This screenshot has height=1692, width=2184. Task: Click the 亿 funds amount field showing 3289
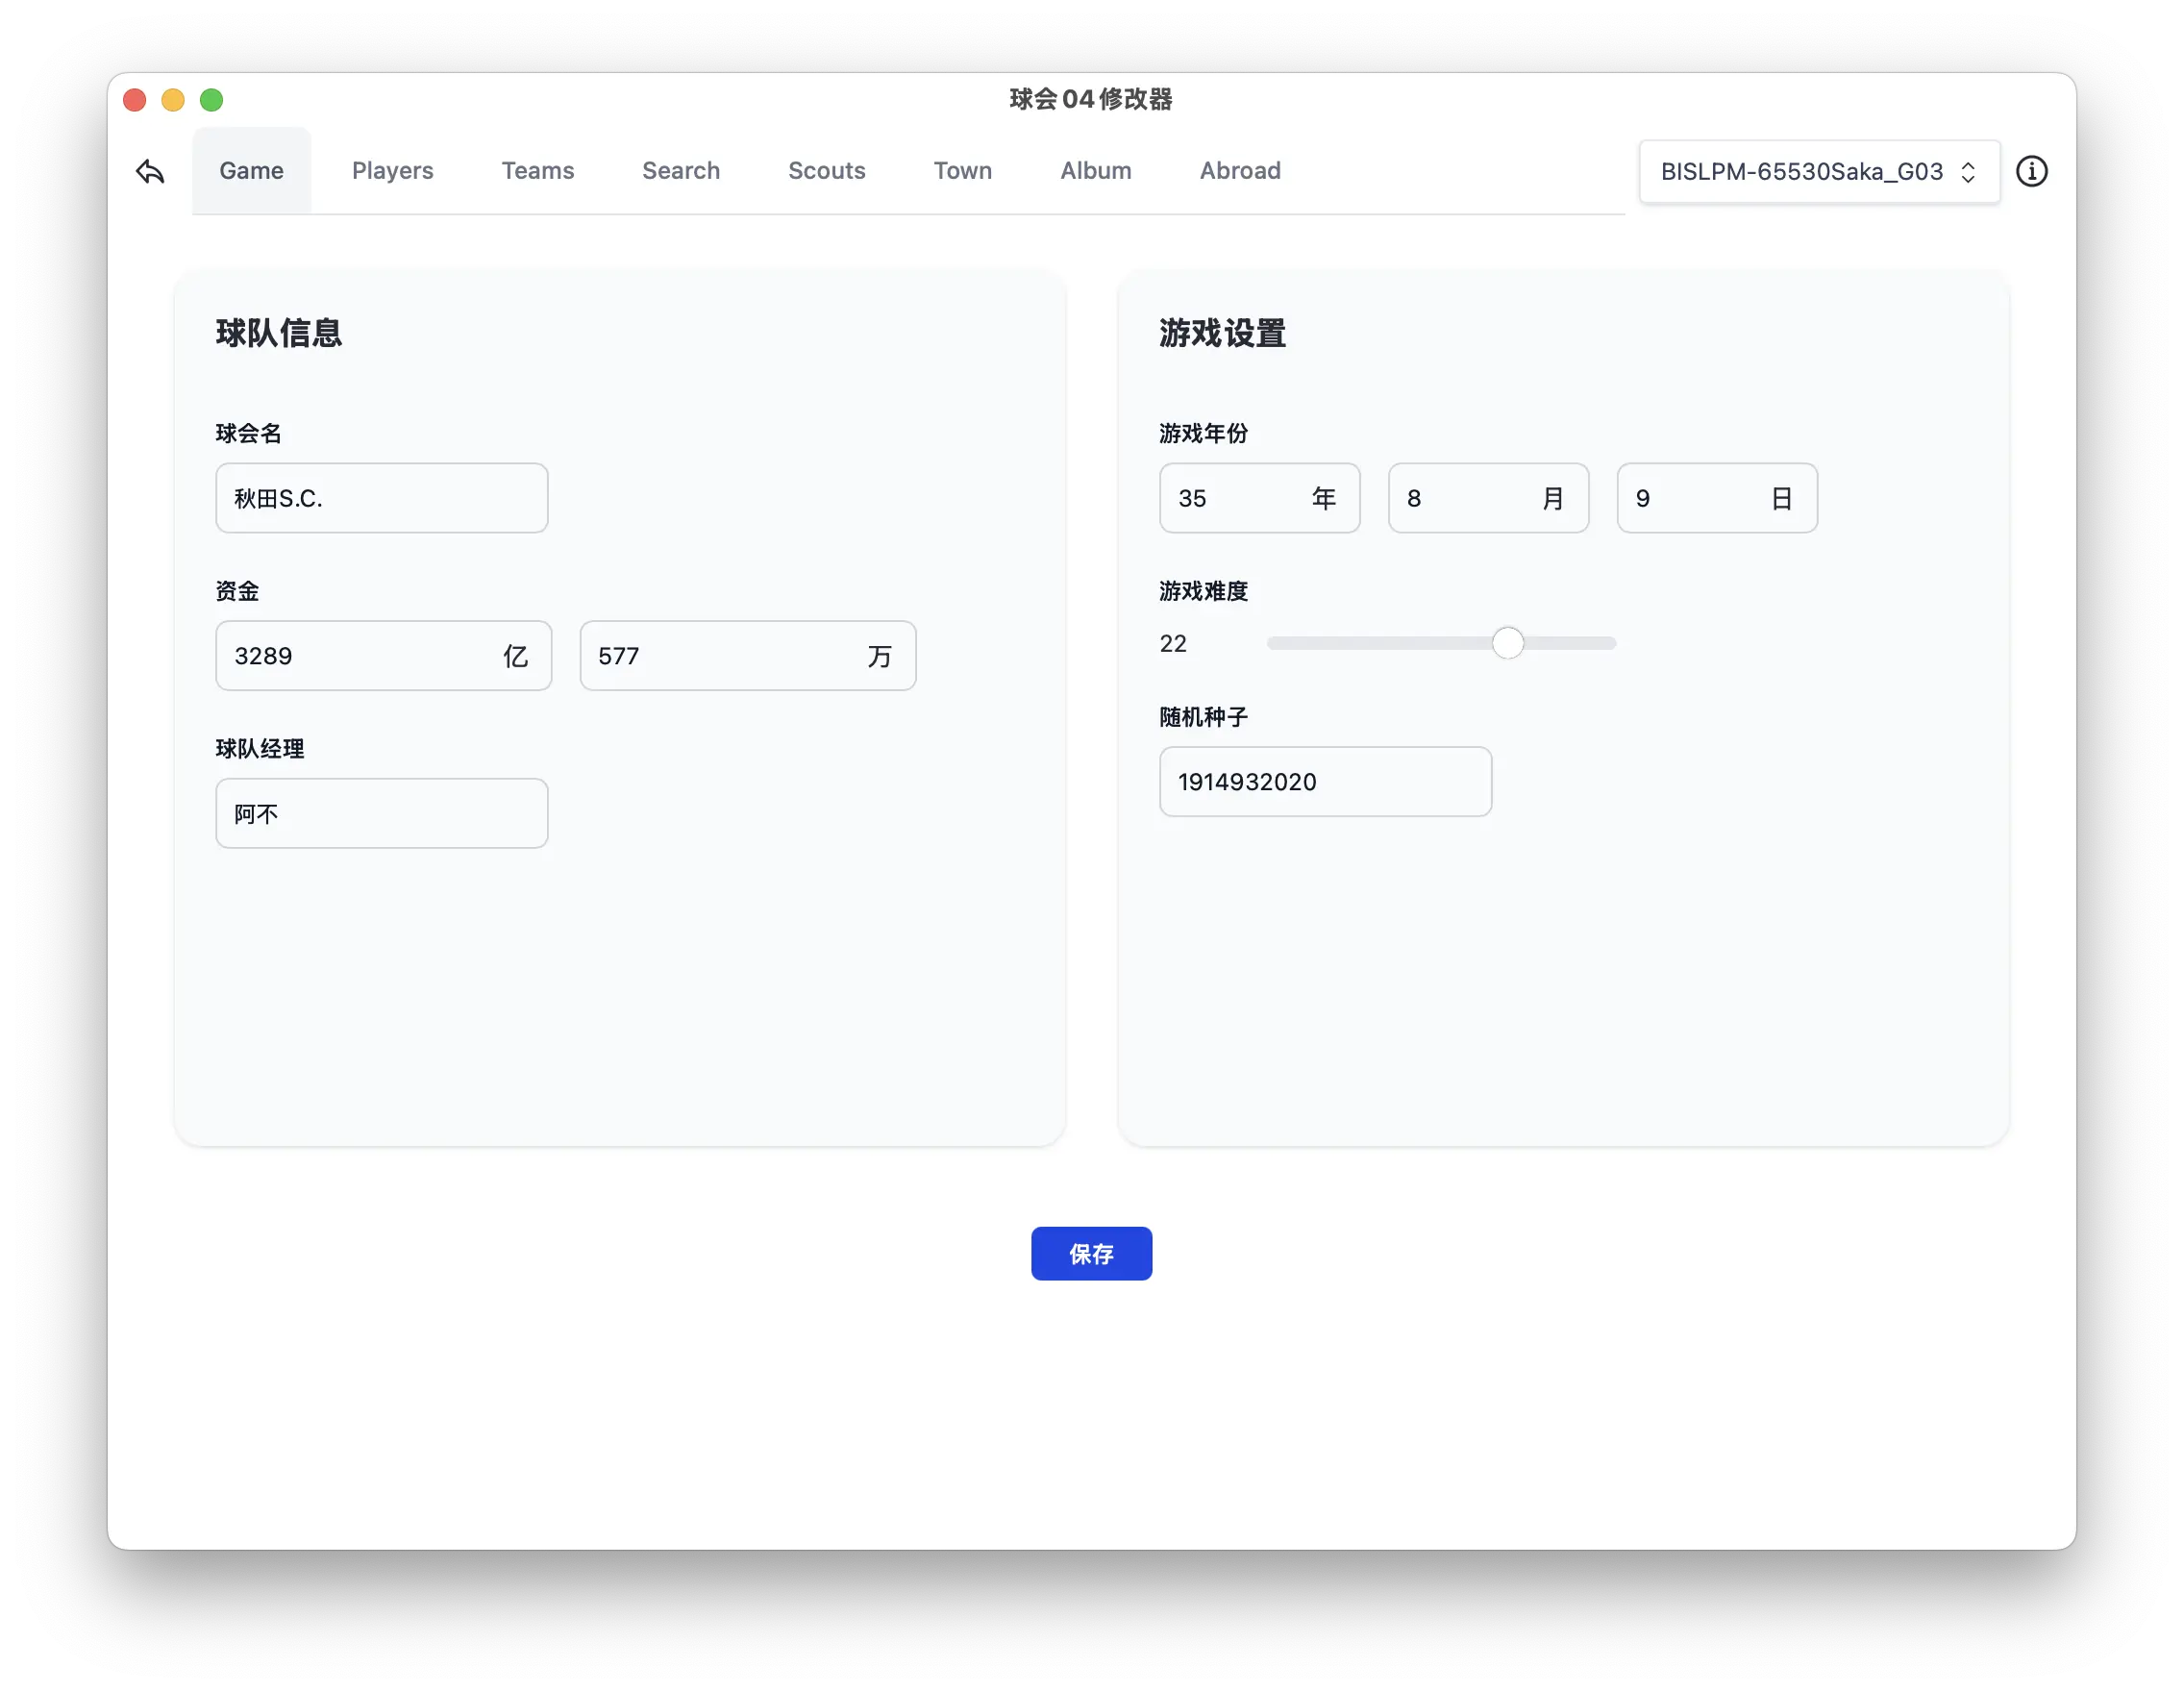383,656
